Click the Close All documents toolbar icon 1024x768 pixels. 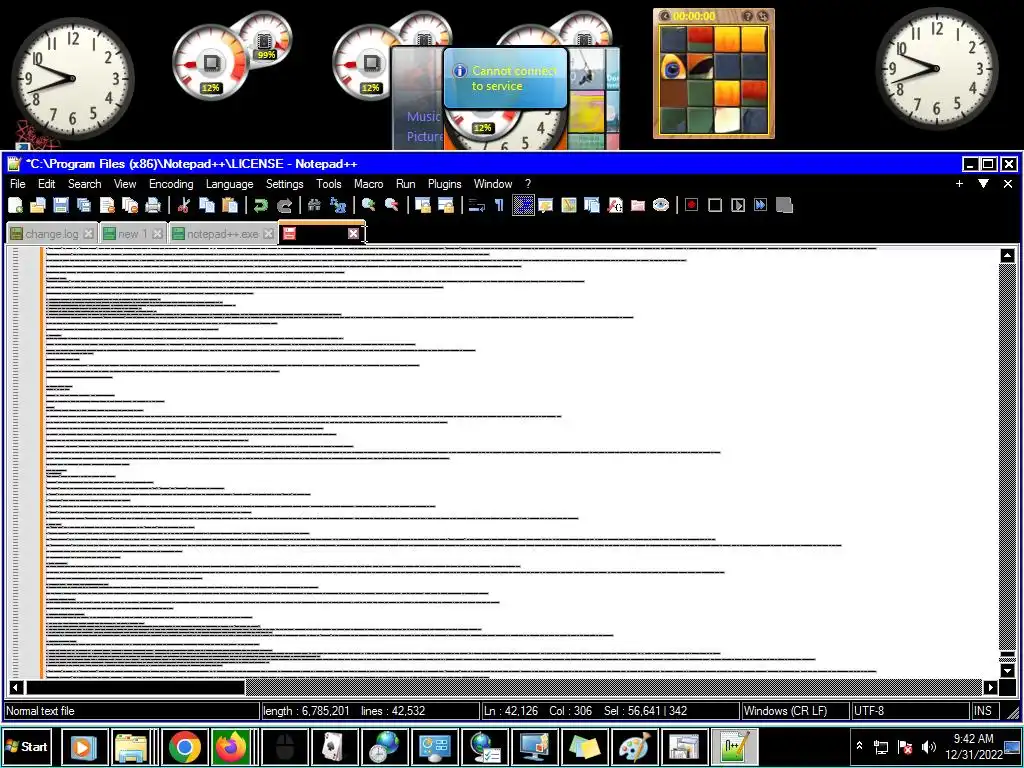[130, 206]
